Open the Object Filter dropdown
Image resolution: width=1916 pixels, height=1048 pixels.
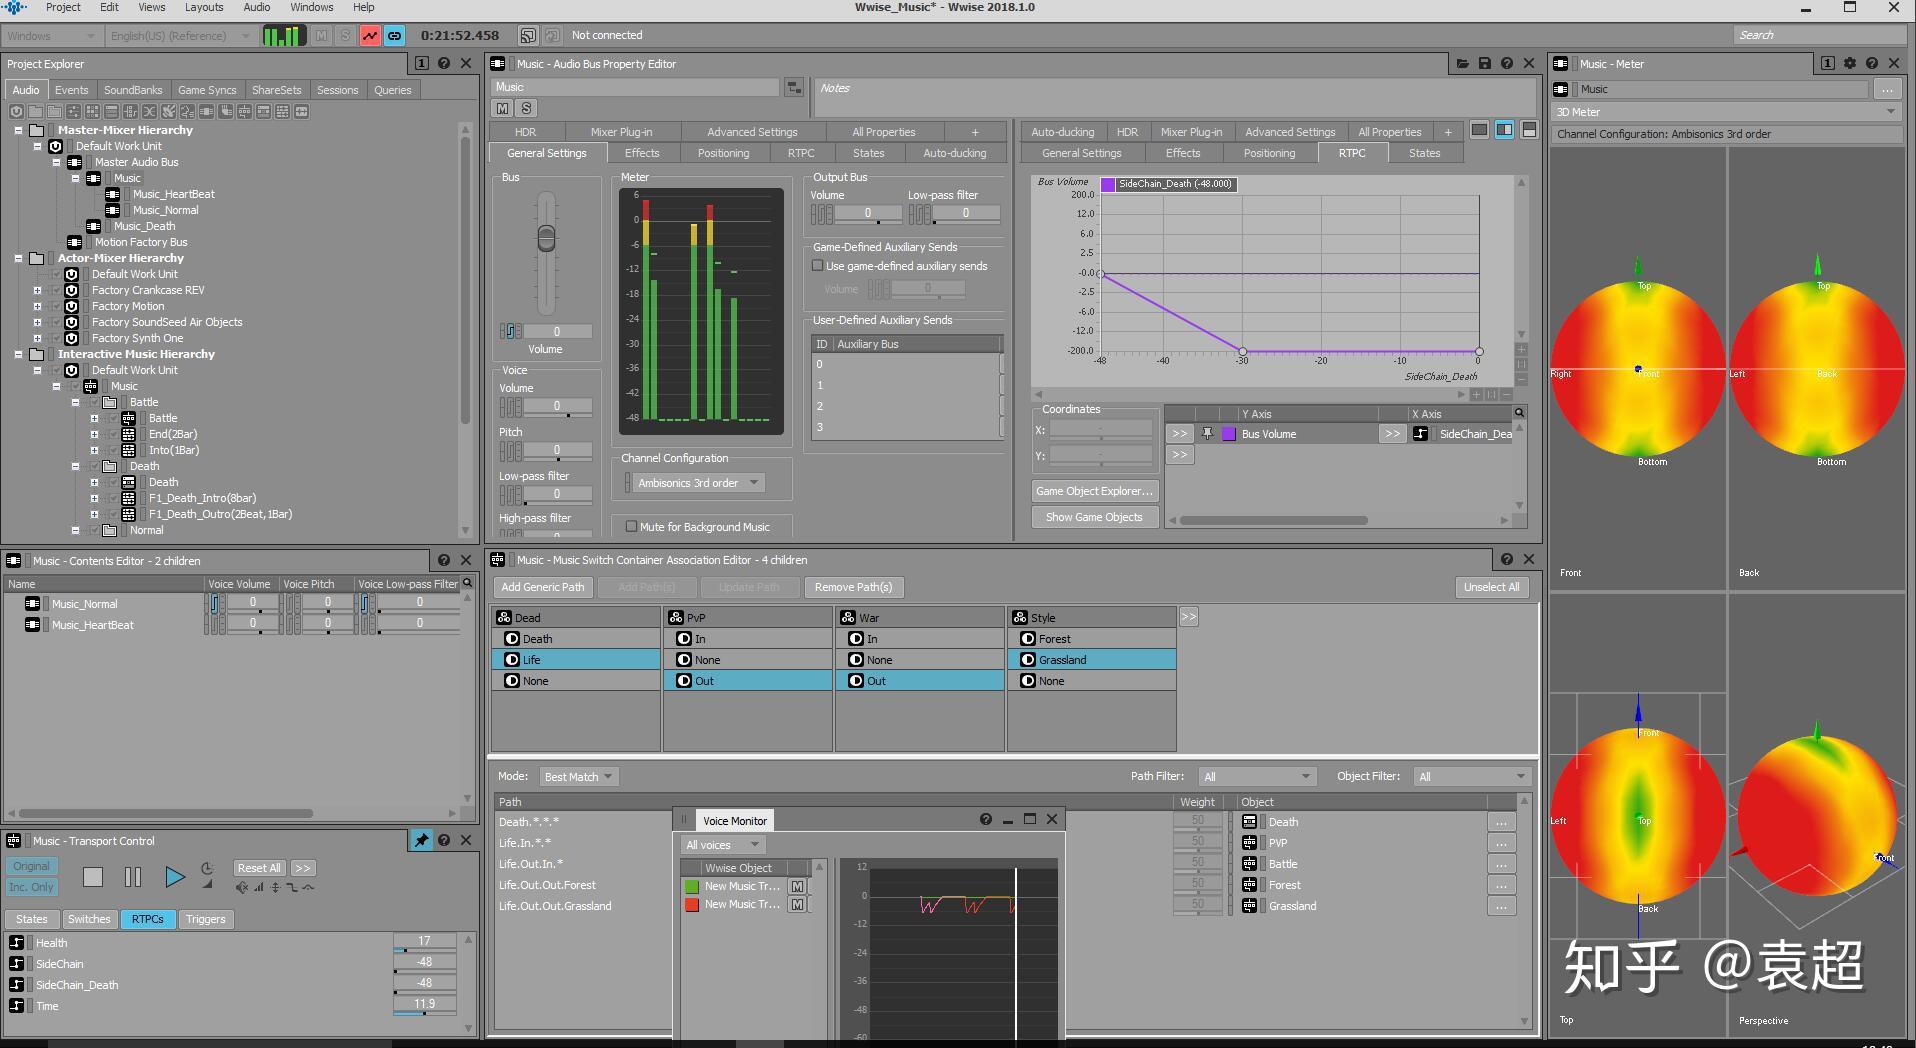pyautogui.click(x=1471, y=776)
